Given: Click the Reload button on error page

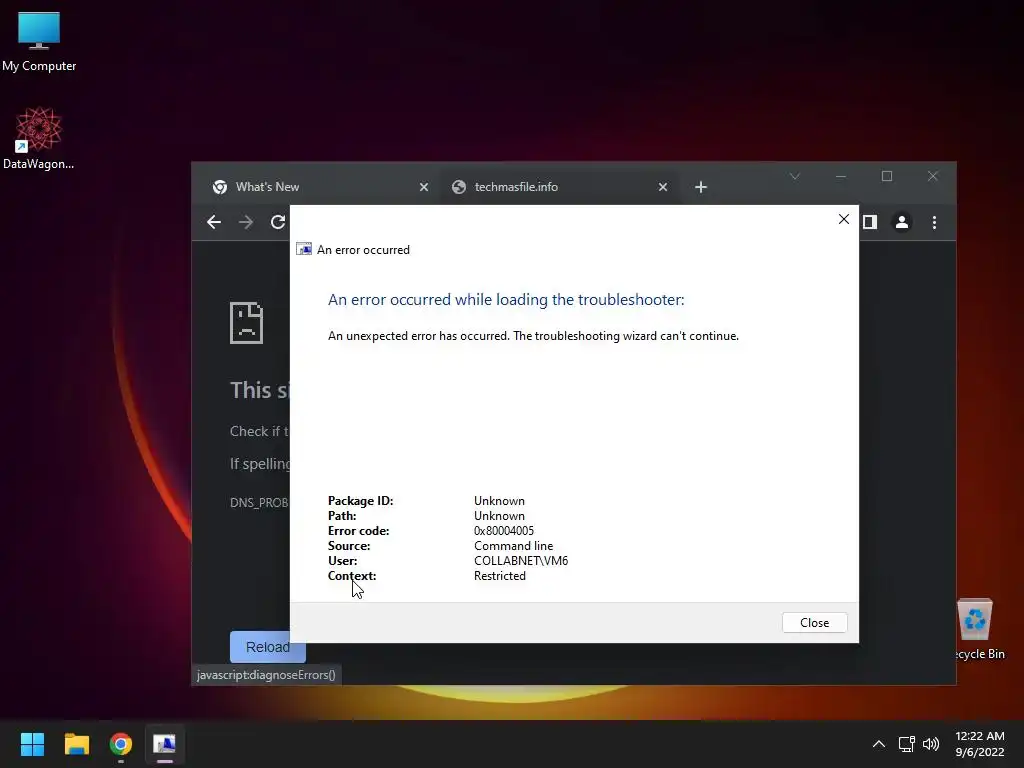Looking at the screenshot, I should pos(268,647).
